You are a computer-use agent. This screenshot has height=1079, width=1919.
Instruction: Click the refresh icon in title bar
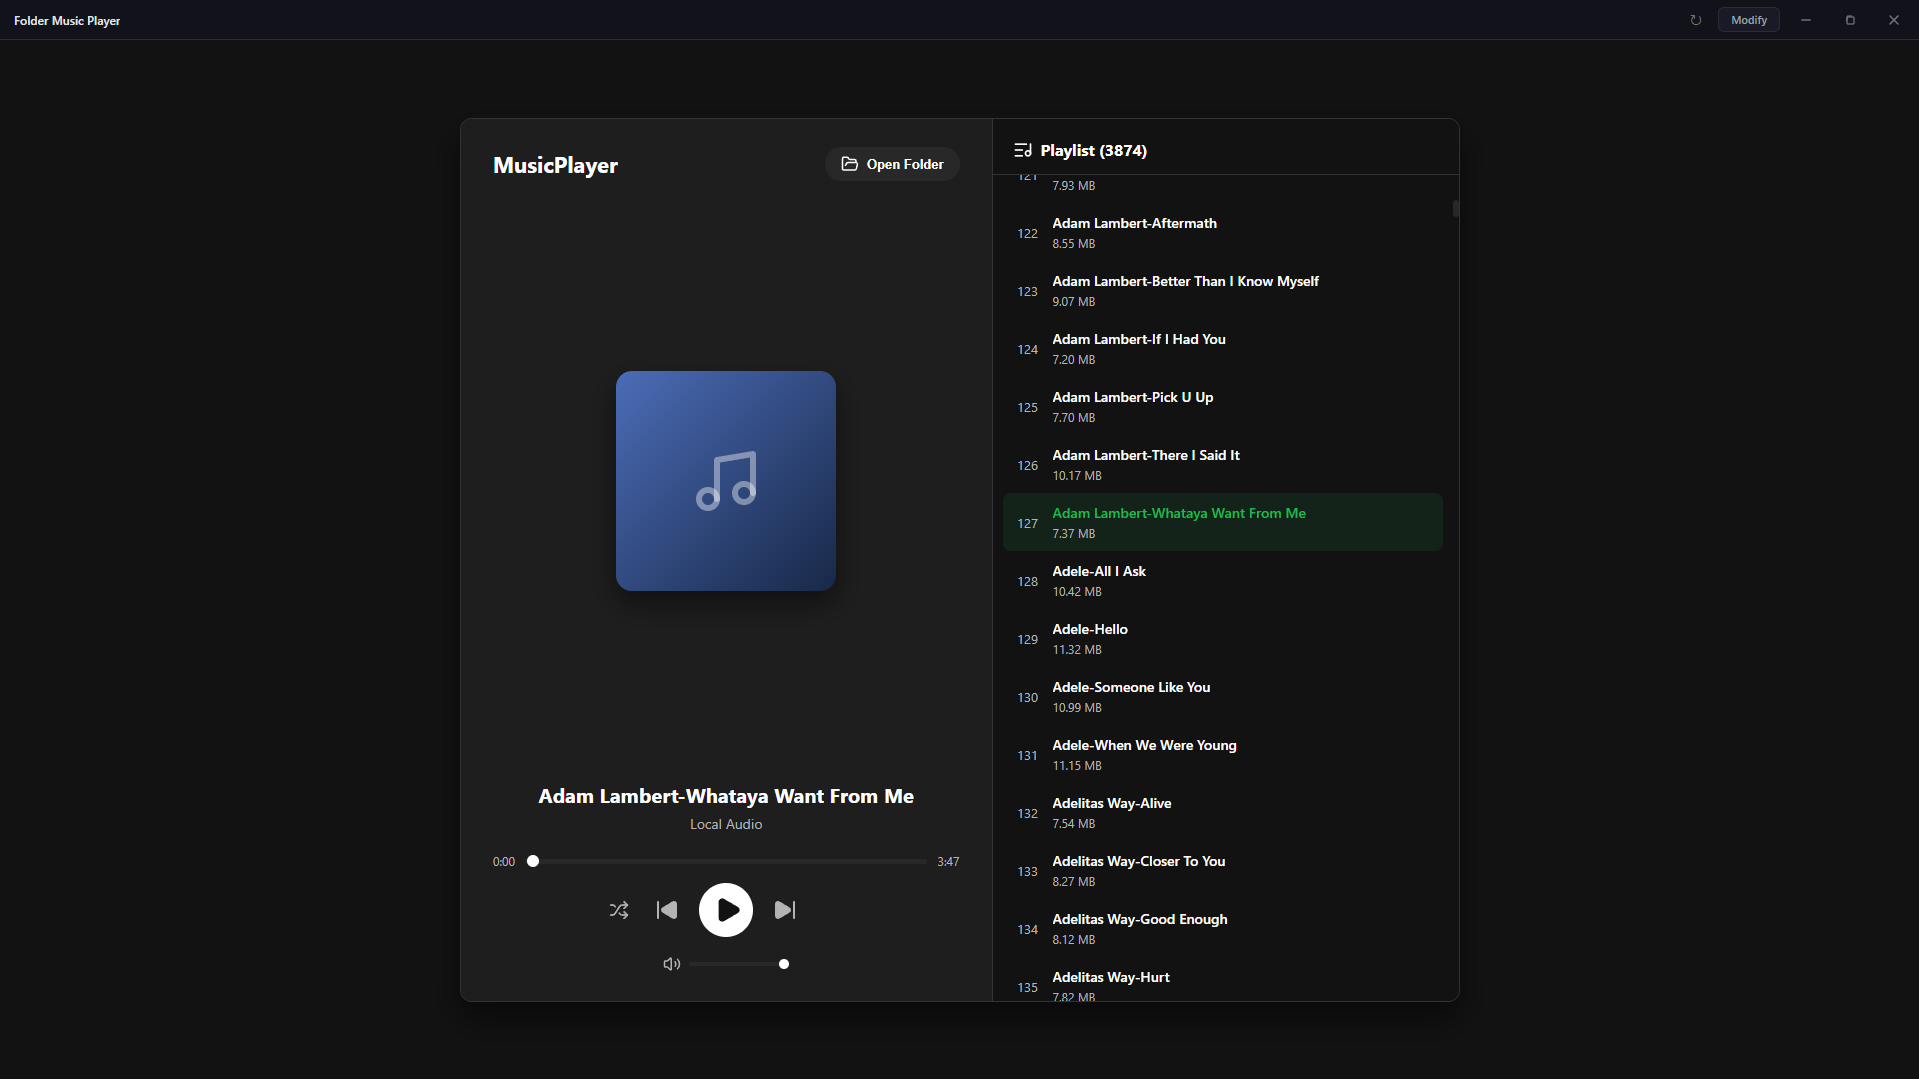click(1696, 20)
